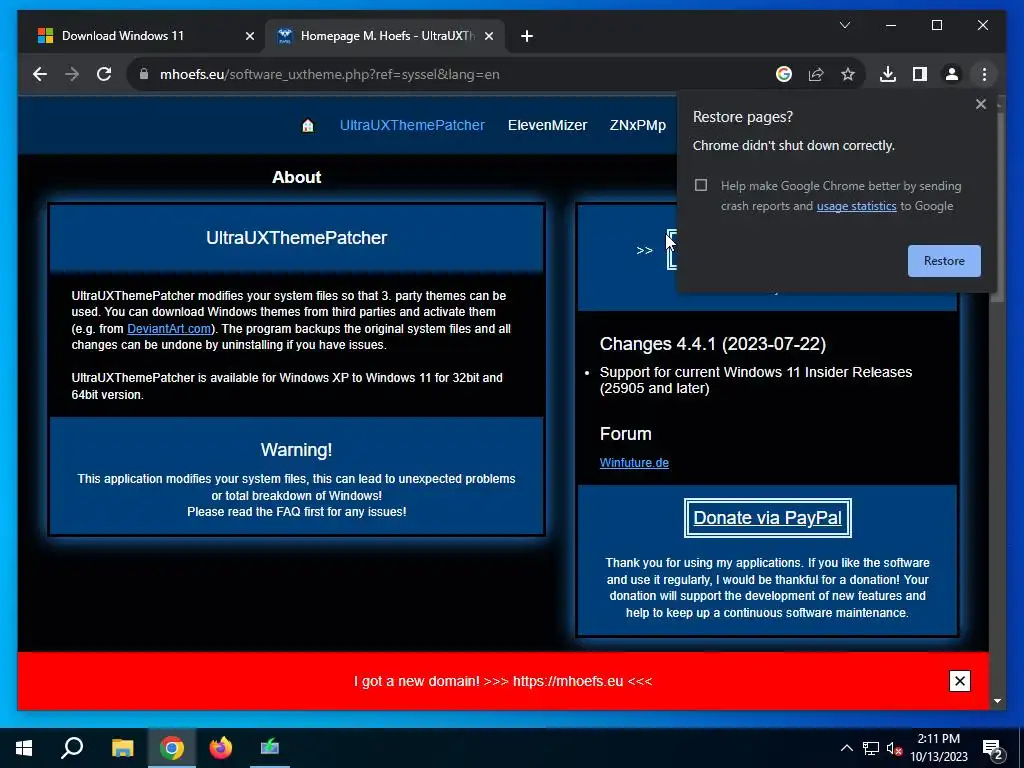Go back using the browser back arrow

(x=40, y=74)
